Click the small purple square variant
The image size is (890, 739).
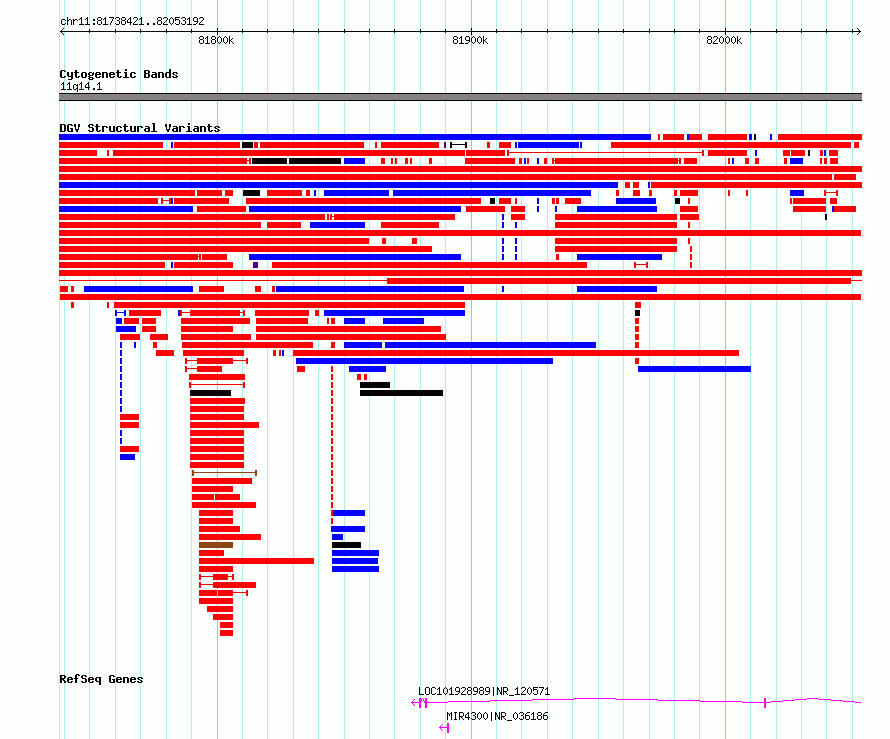(255, 265)
